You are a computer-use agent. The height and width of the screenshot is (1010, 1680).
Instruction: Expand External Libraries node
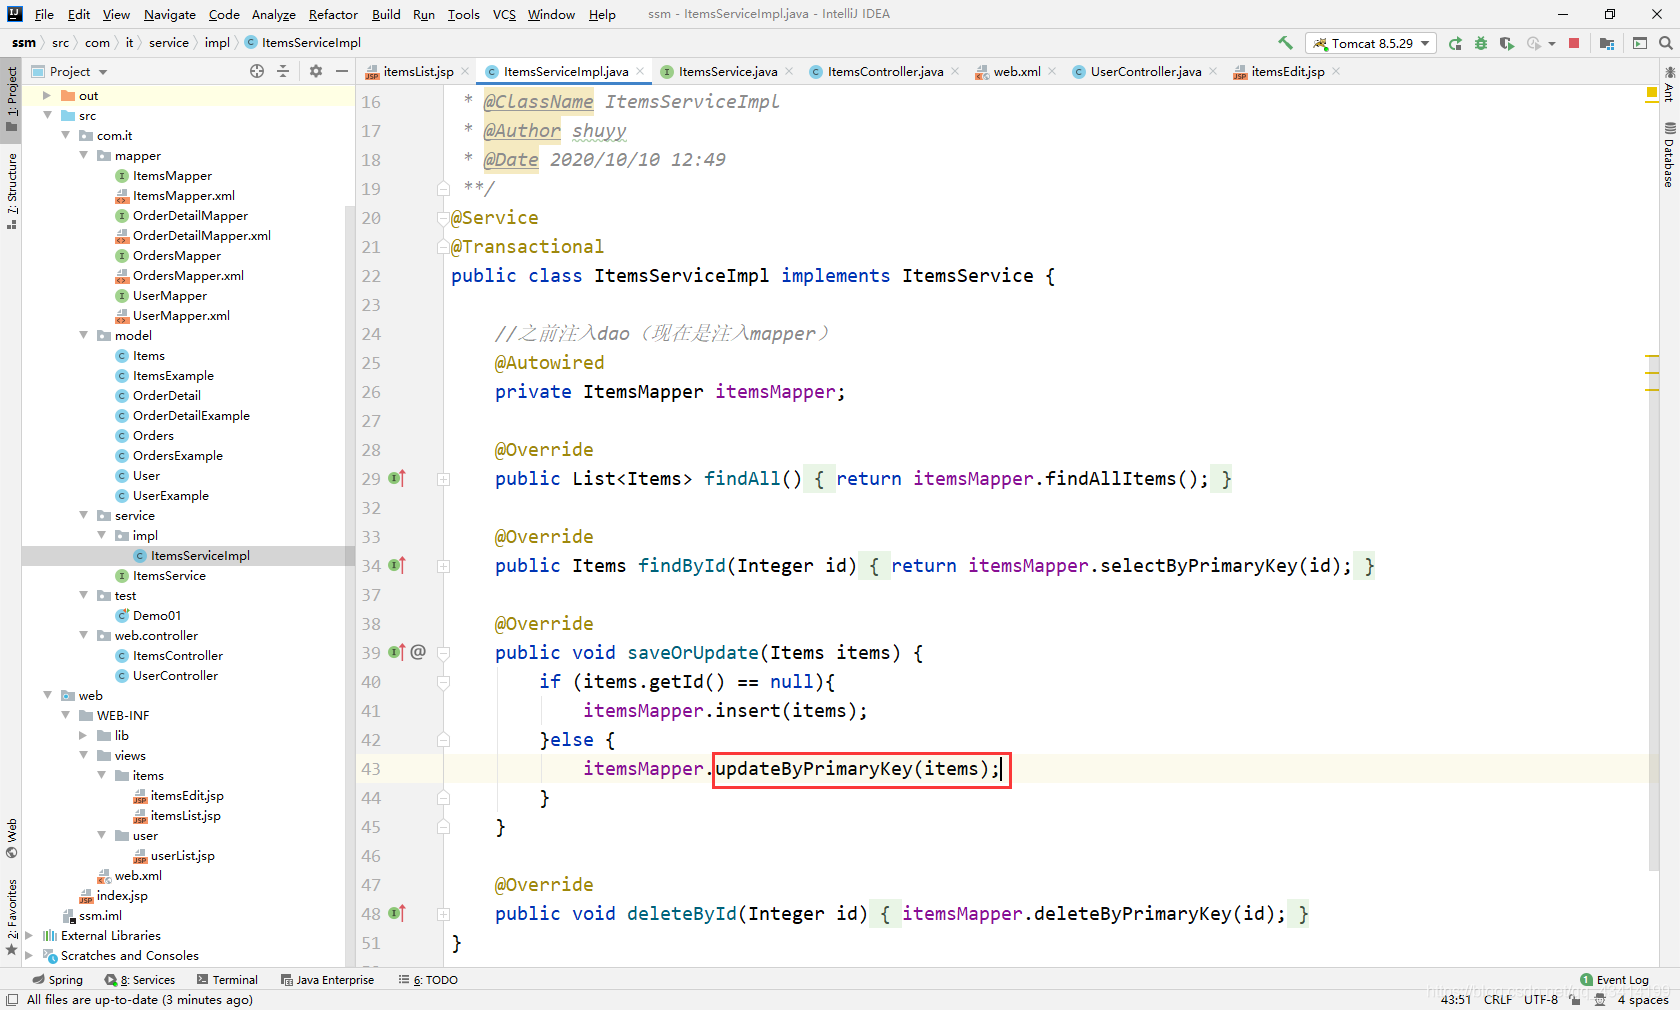(x=29, y=935)
